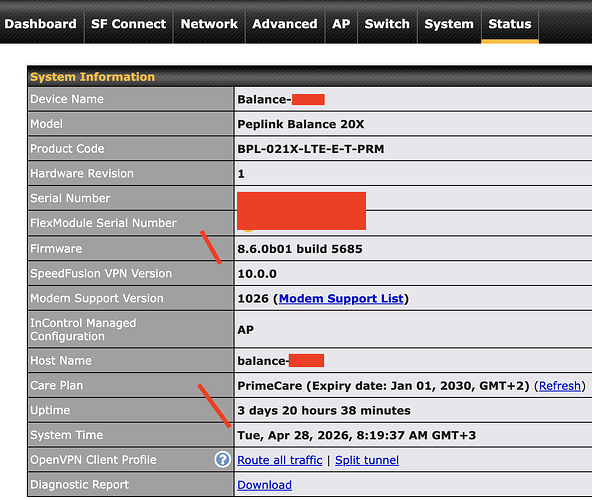Click the System Information header
The width and height of the screenshot is (592, 500).
(92, 77)
